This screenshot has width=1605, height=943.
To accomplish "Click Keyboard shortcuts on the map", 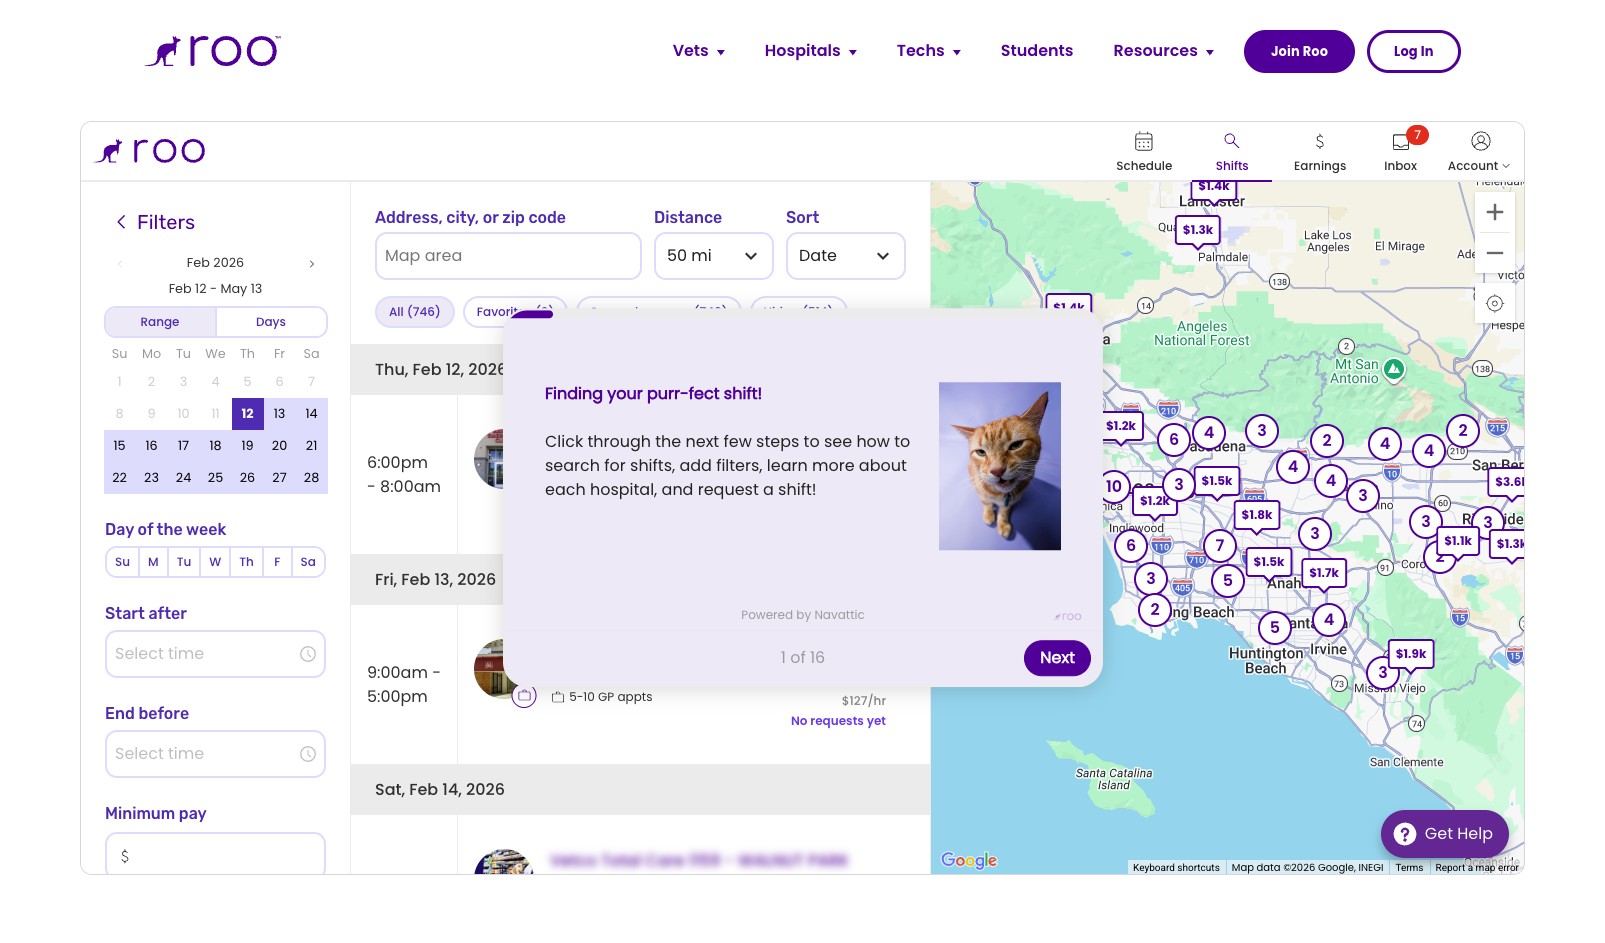I will pyautogui.click(x=1176, y=868).
